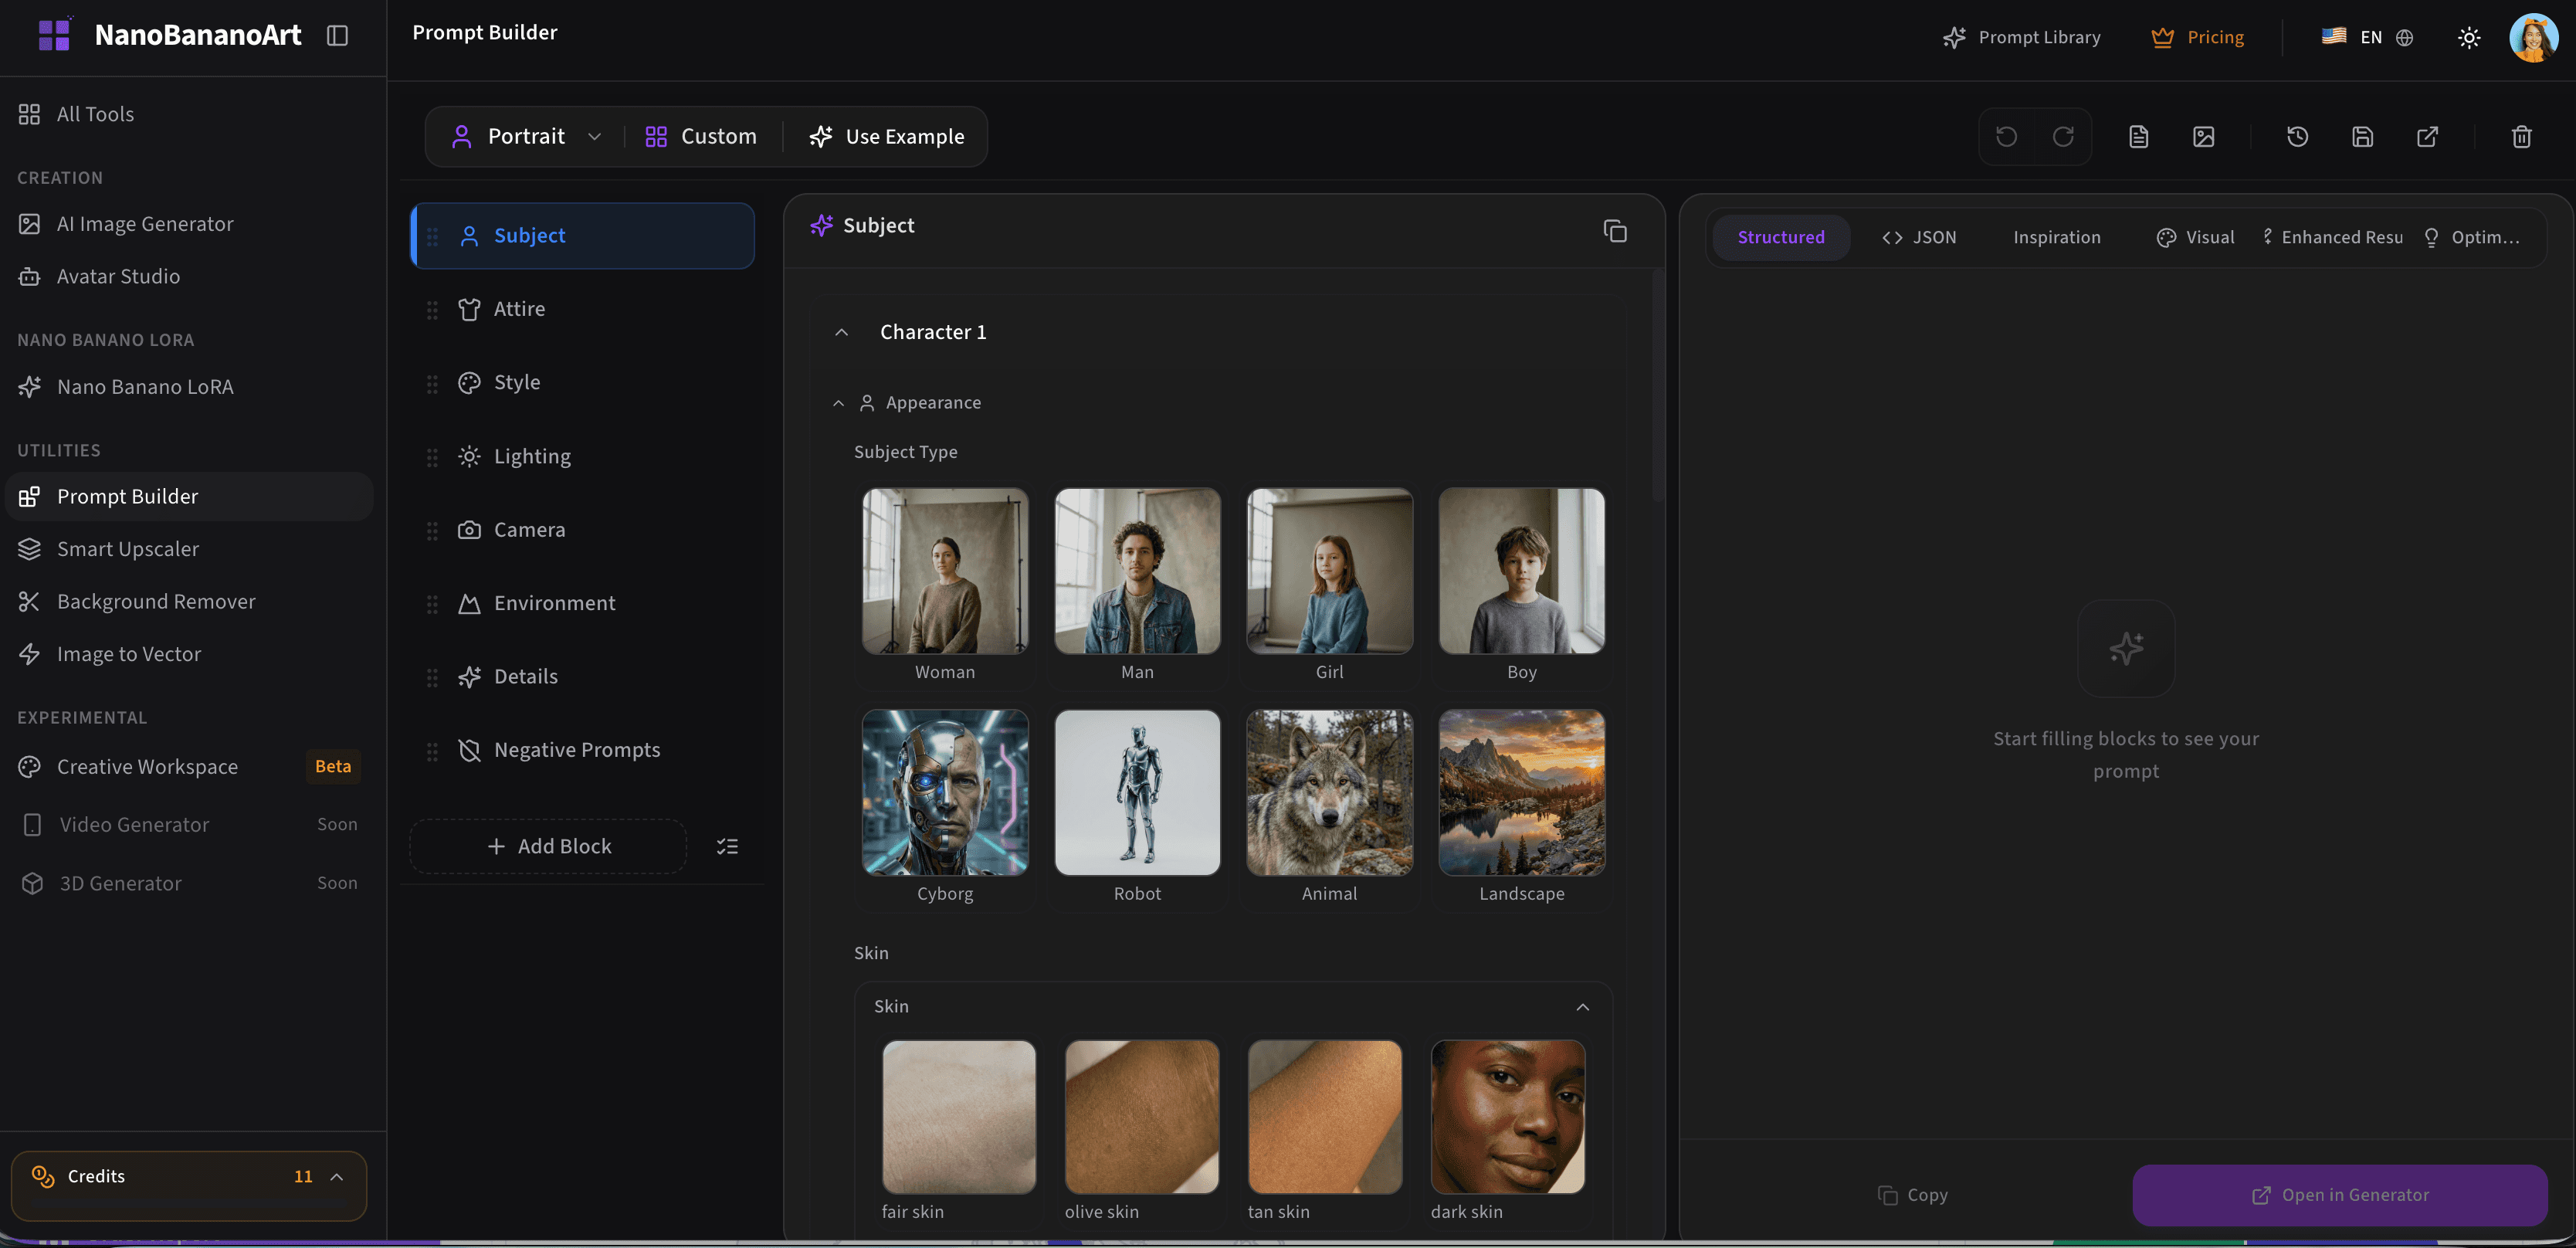Collapse the Appearance section
2576x1248 pixels.
coord(840,402)
